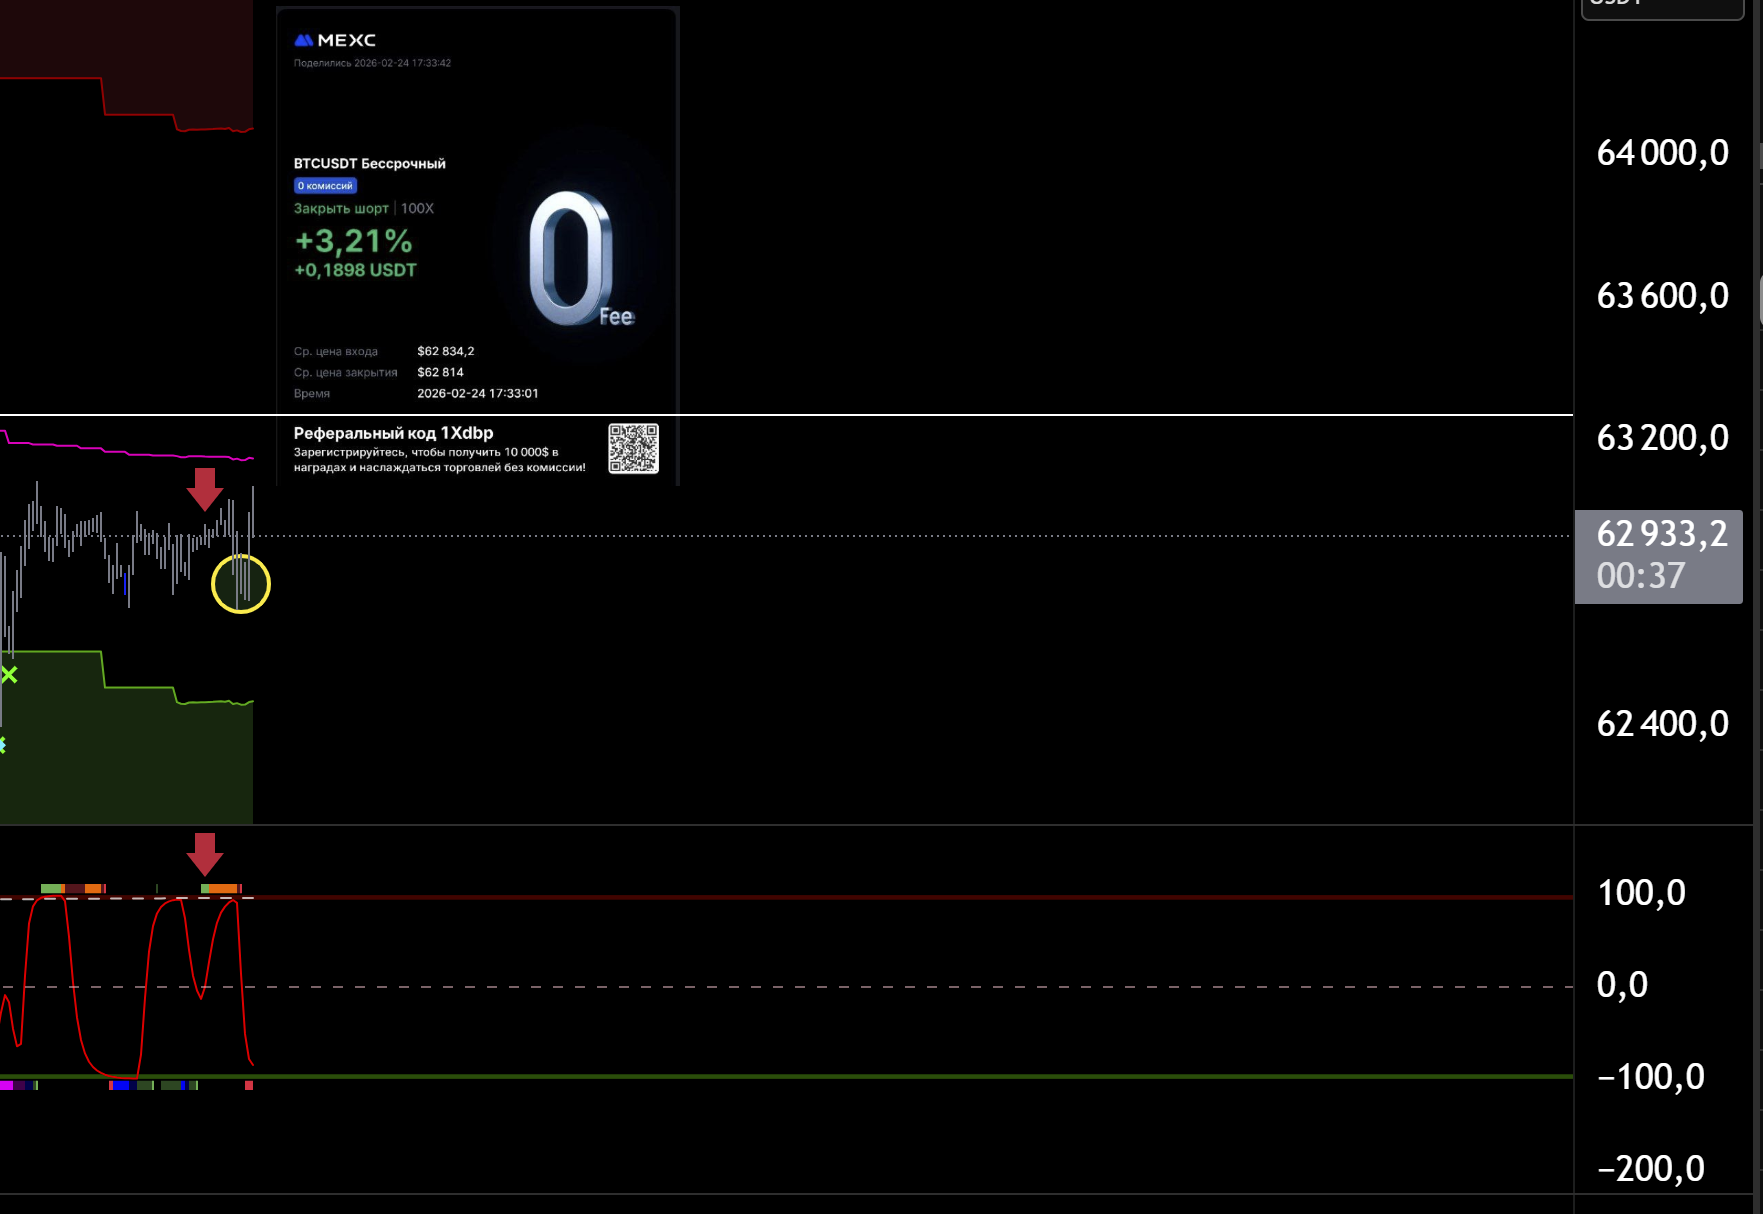Click the MEXC logo on the trade card

click(x=335, y=40)
